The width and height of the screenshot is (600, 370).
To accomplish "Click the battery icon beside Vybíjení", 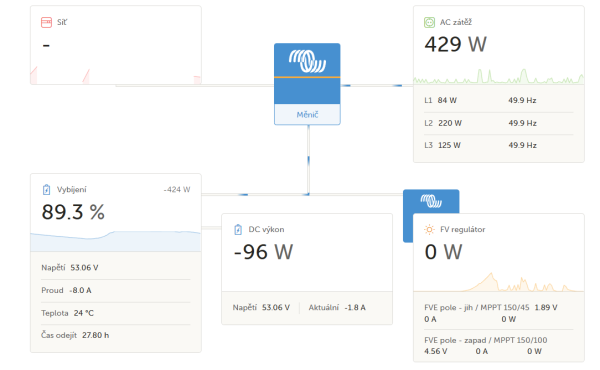I will click(46, 189).
